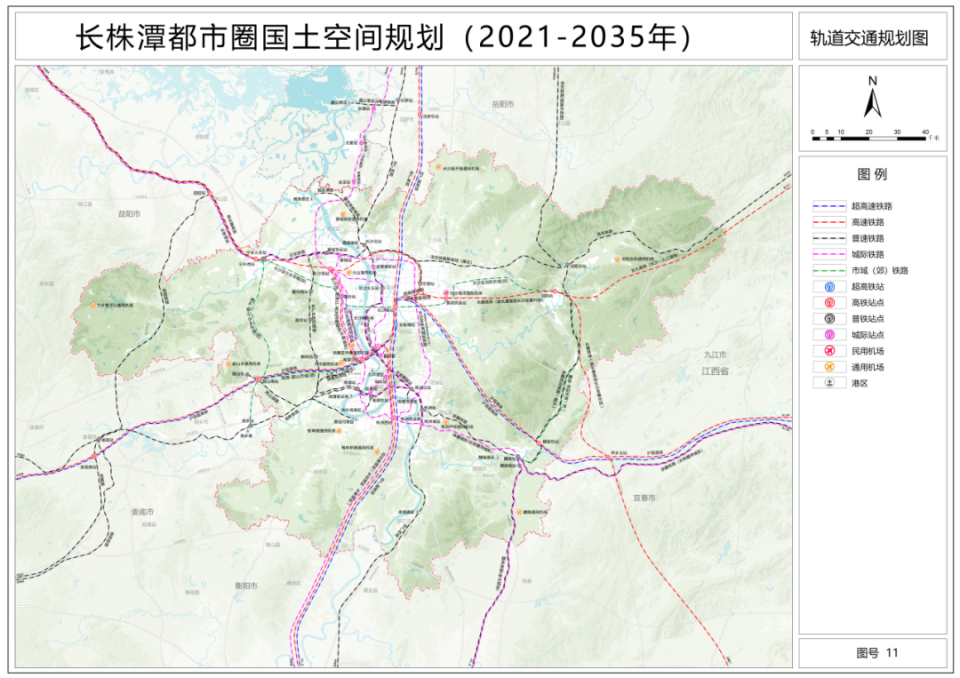960x678 pixels.
Task: Click the red 高铁站点 legend icon
Action: 830,303
